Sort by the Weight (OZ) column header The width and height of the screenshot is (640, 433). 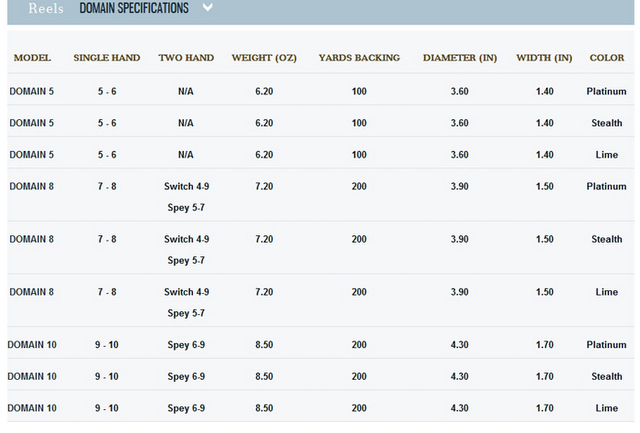pos(264,58)
